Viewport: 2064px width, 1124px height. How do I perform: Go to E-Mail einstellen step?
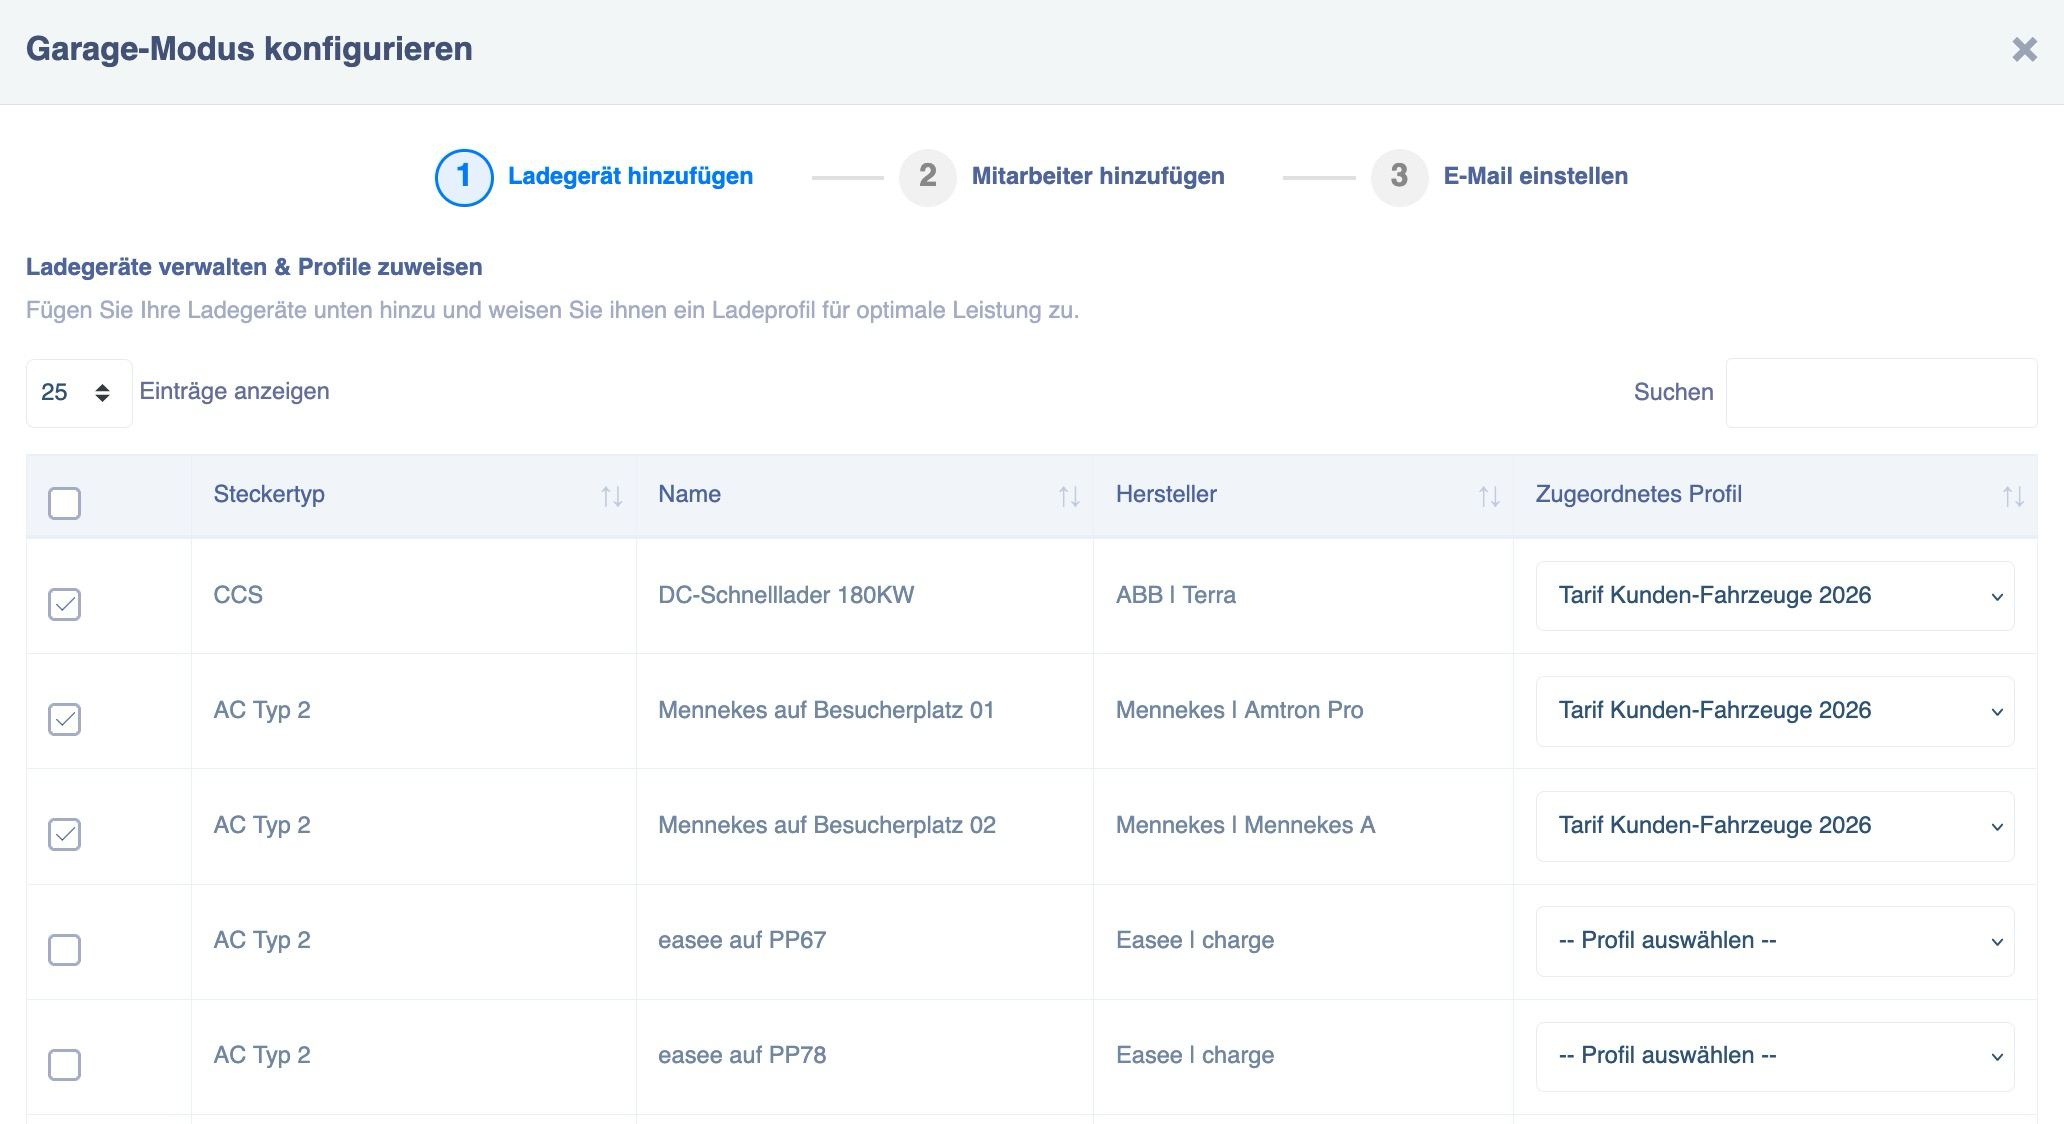[1535, 176]
